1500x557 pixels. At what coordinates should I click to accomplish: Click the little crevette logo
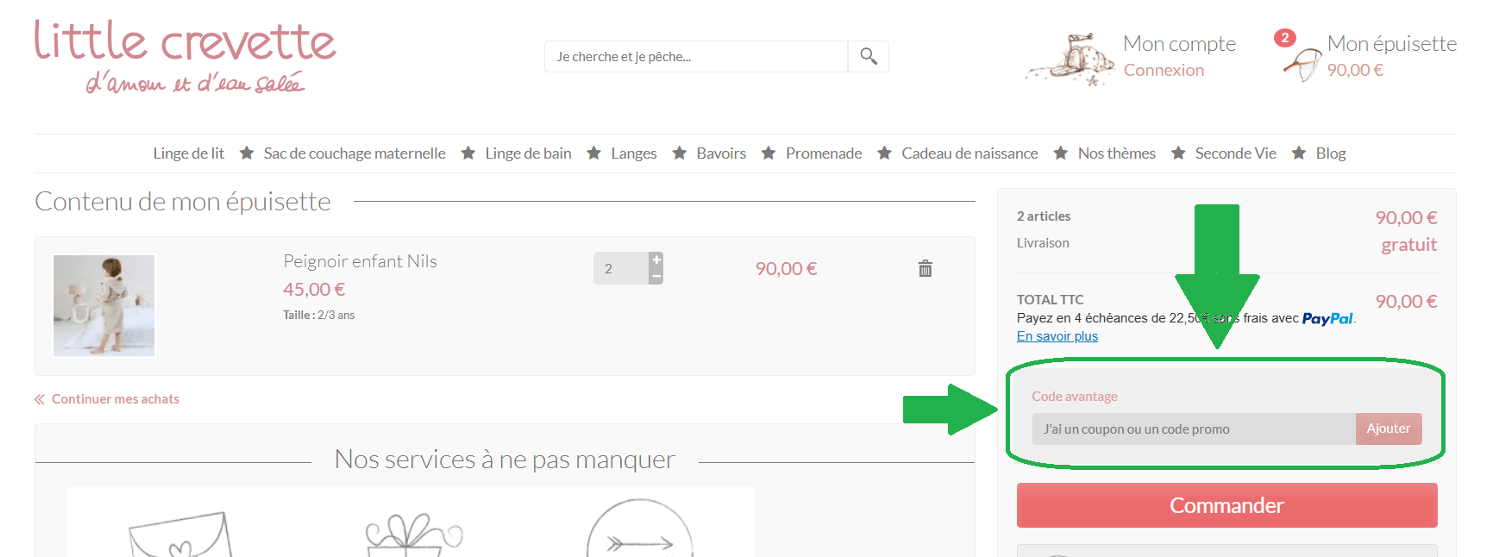point(185,57)
